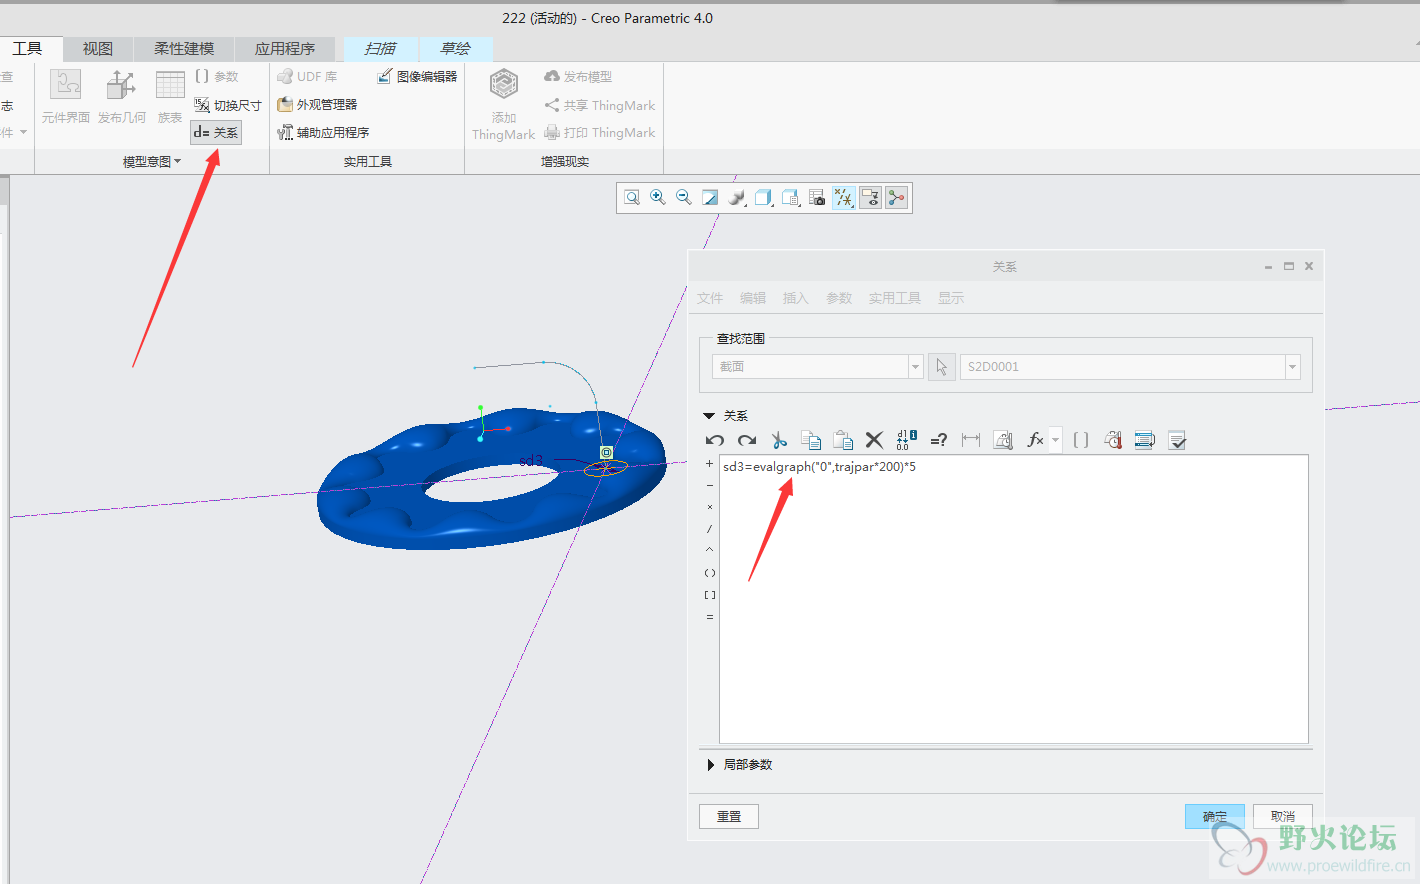This screenshot has height=884, width=1420.
Task: Switch to the 应用程序 ribbon tab
Action: pos(285,49)
